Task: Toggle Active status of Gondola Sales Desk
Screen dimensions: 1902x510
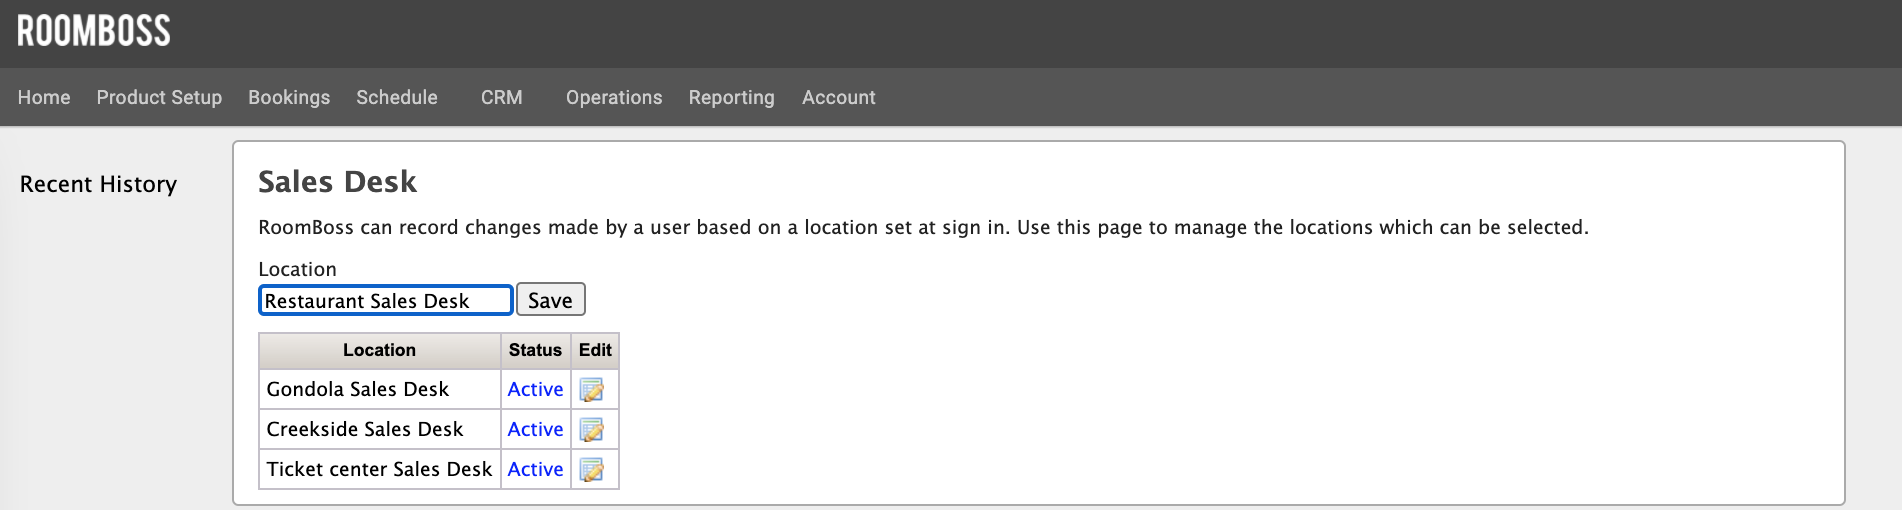Action: click(x=535, y=390)
